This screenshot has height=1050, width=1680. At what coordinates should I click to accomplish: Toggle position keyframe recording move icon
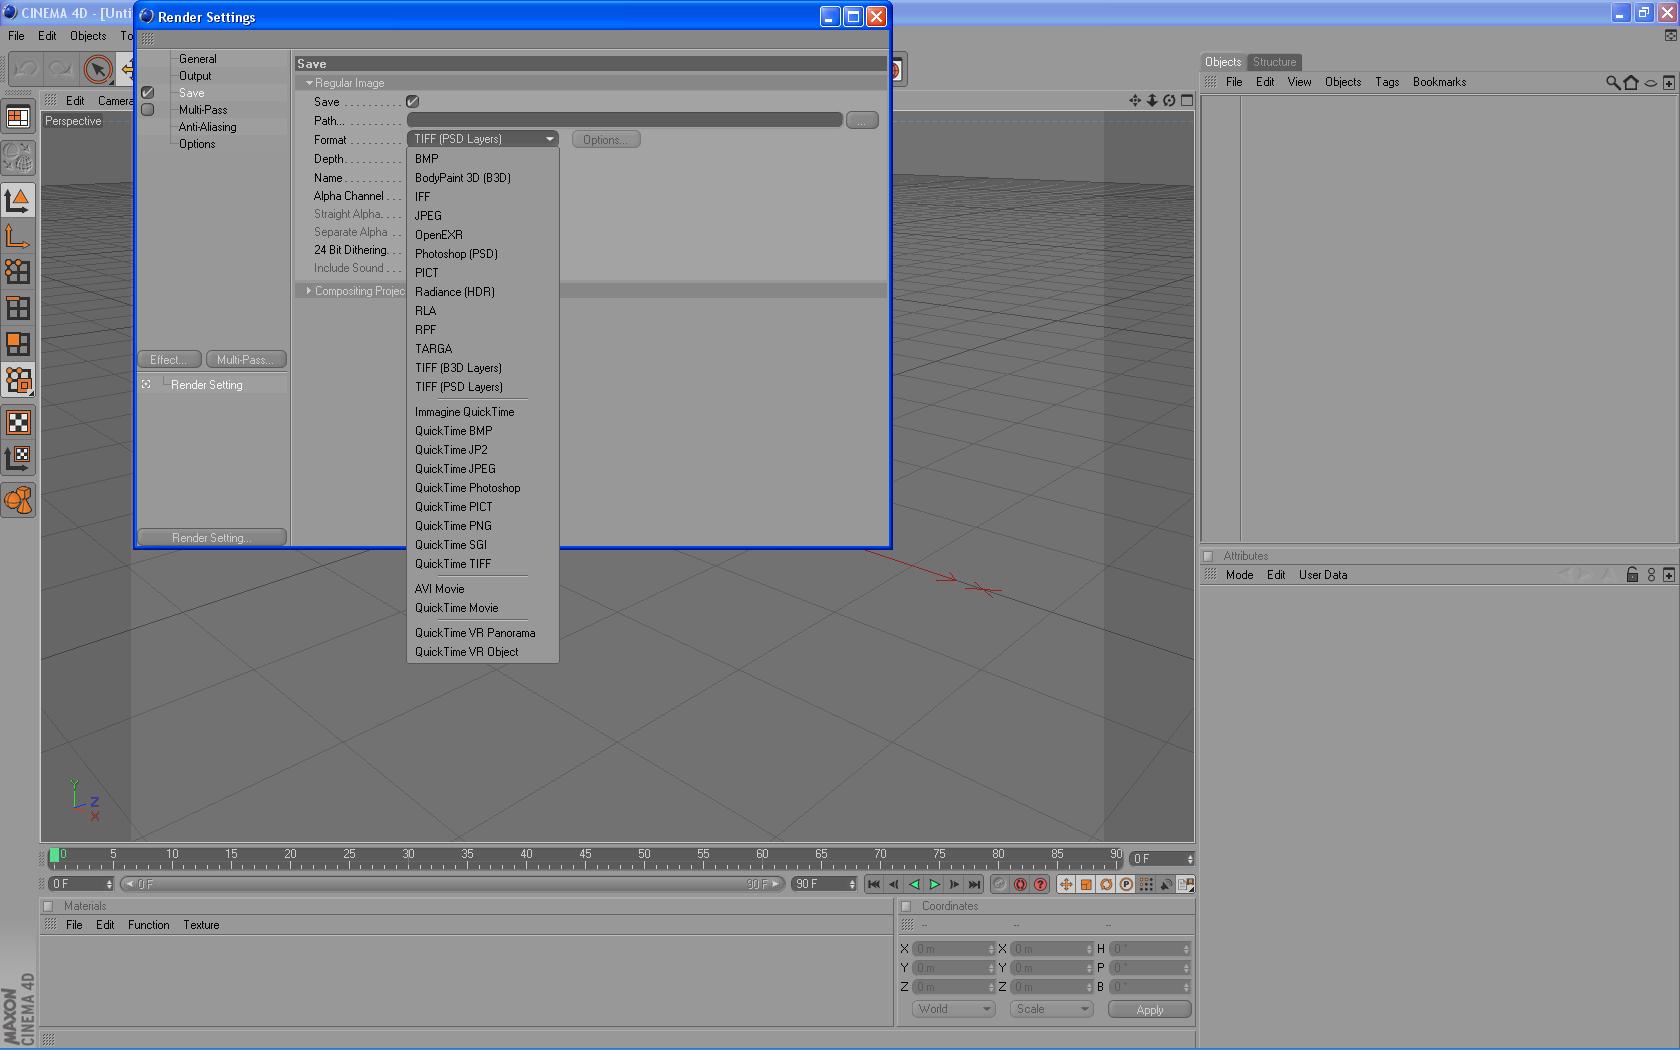click(1066, 884)
